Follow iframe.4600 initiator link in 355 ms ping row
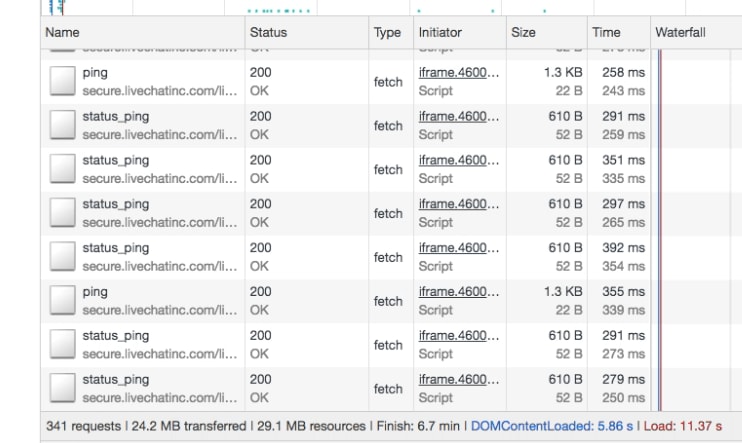Viewport: 742px width, 443px height. click(x=459, y=292)
